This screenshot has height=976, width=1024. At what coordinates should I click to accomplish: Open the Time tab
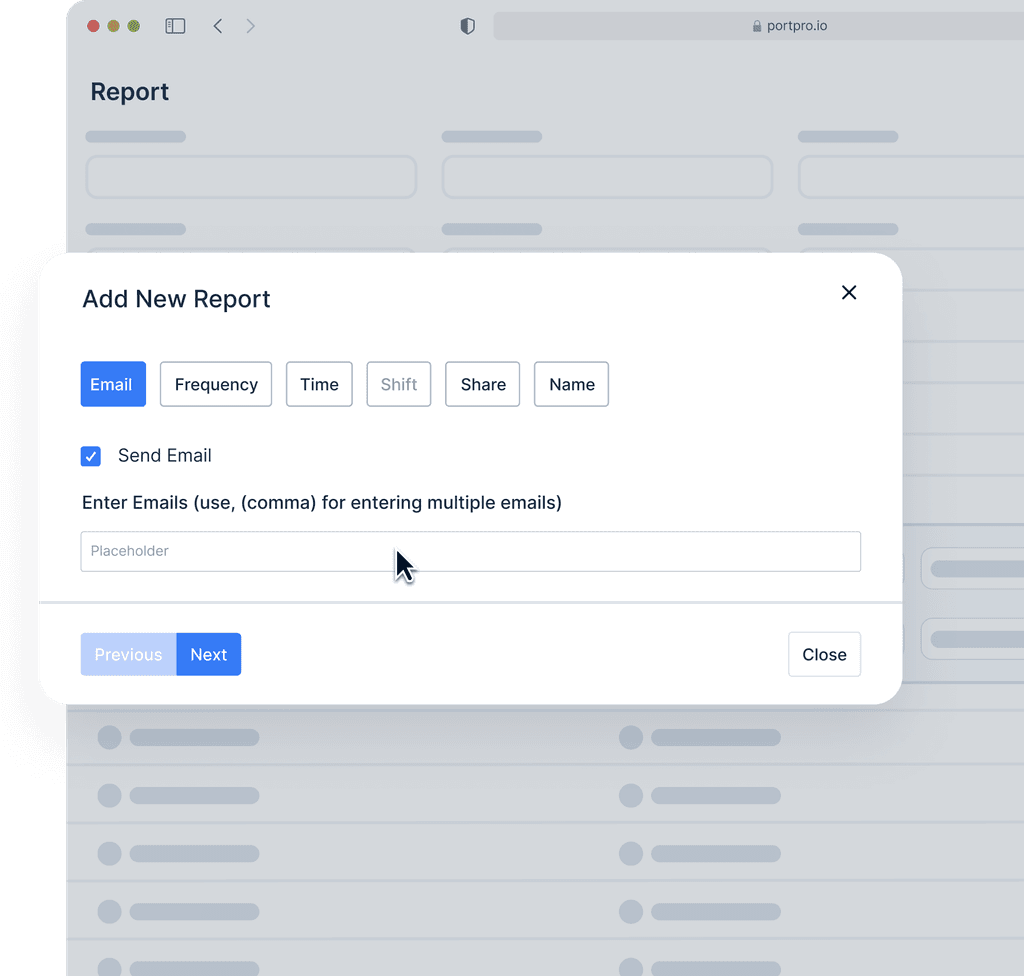(x=319, y=384)
